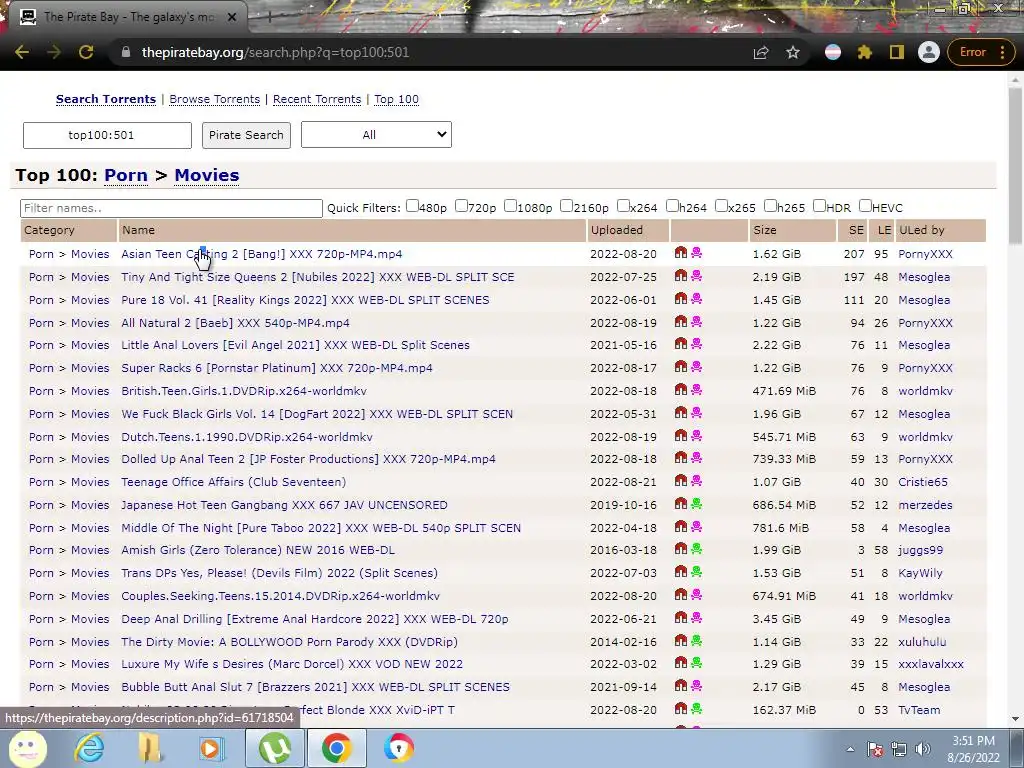
Task: Open Windows Explorer folder on taskbar
Action: (x=150, y=748)
